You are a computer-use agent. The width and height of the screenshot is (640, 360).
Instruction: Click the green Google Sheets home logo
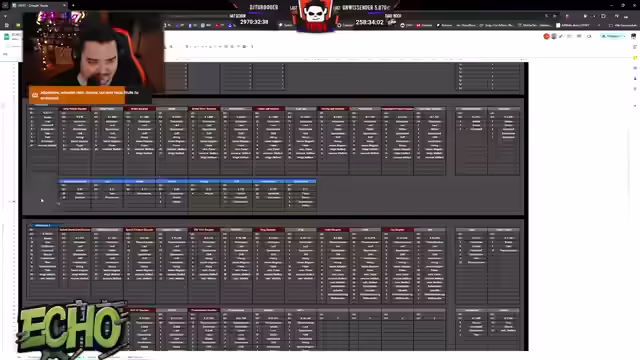click(x=7, y=37)
